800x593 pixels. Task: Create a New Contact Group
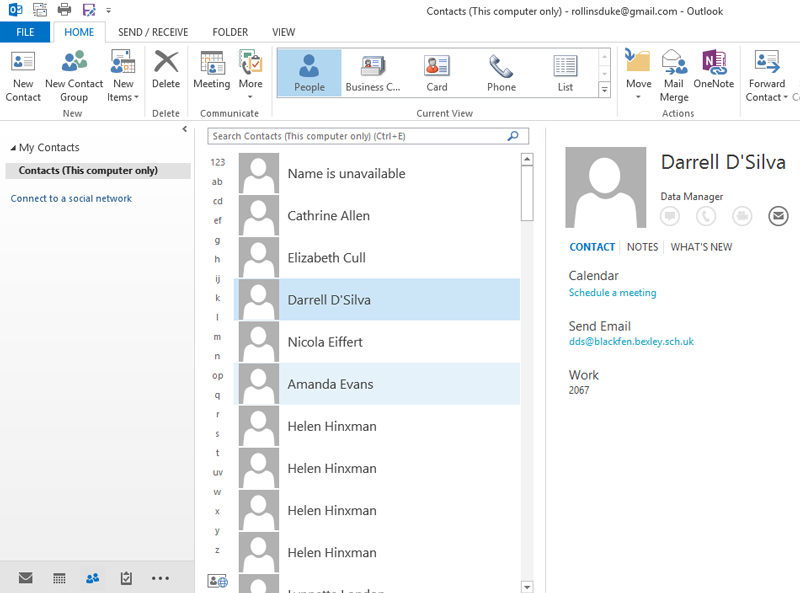pyautogui.click(x=74, y=77)
